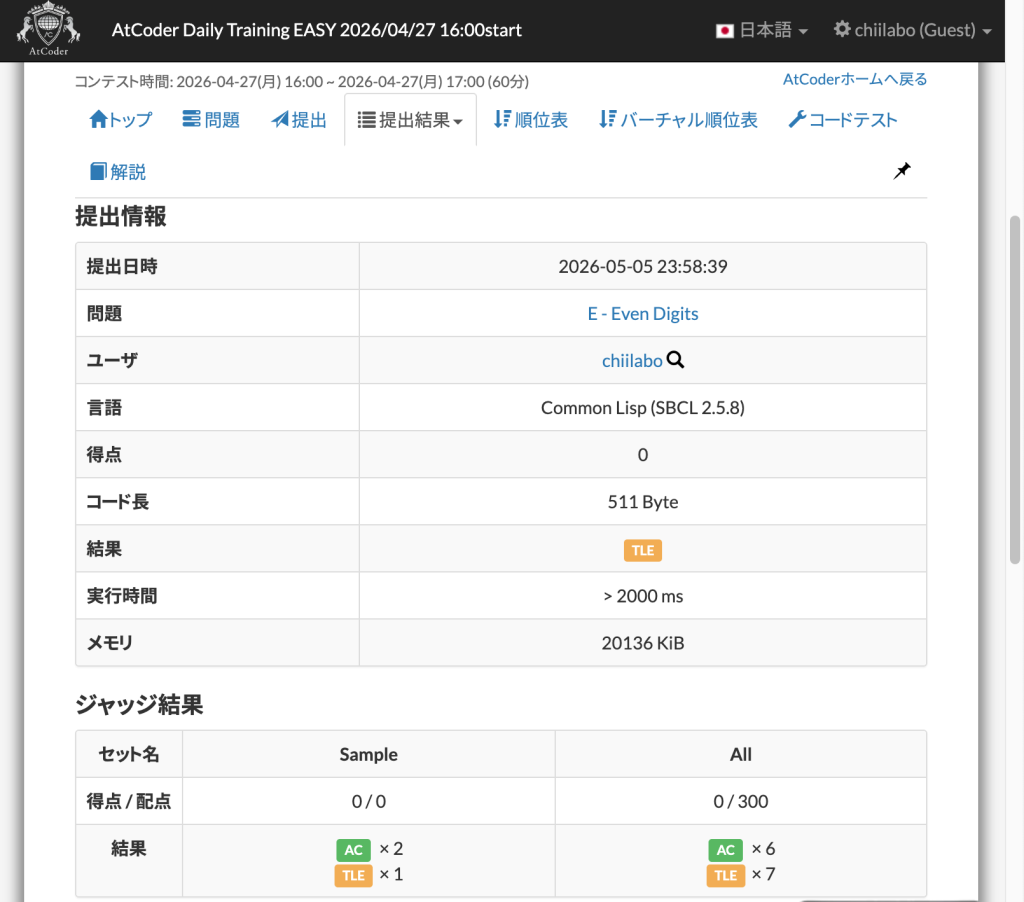Select the execution time > 2000 ms
This screenshot has height=902, width=1024.
tap(643, 596)
